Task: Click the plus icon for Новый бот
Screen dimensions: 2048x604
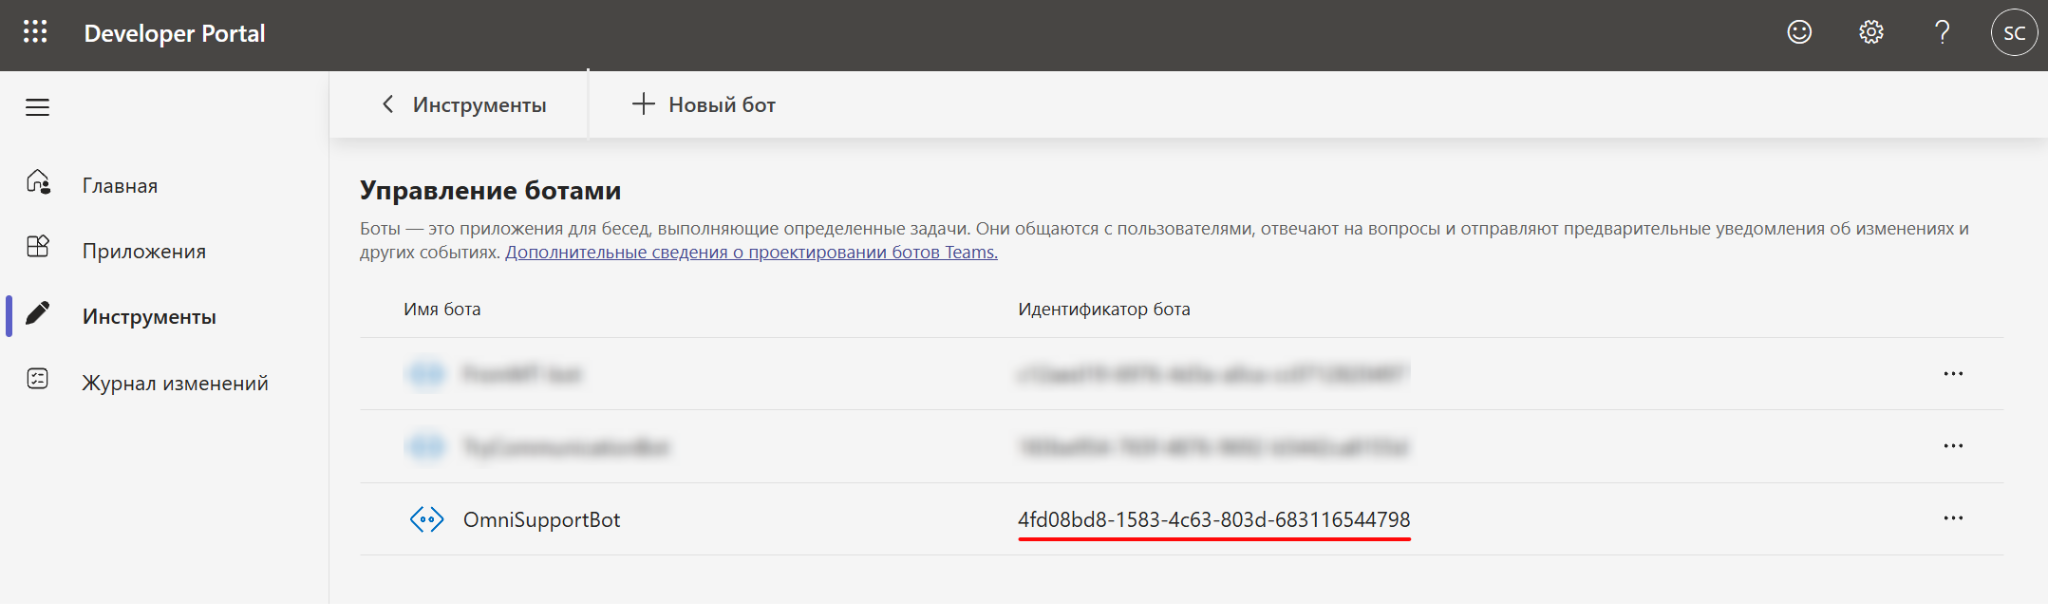Action: (643, 103)
